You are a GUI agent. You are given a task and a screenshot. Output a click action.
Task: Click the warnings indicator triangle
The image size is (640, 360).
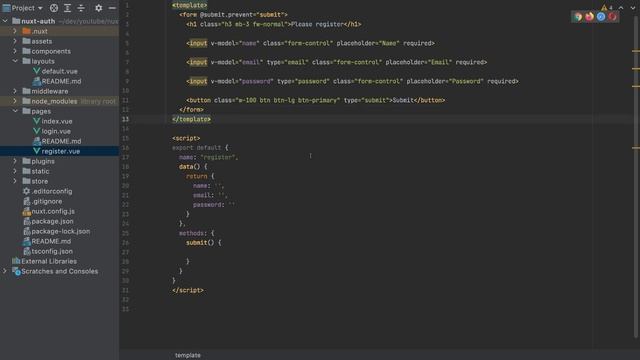tap(604, 8)
